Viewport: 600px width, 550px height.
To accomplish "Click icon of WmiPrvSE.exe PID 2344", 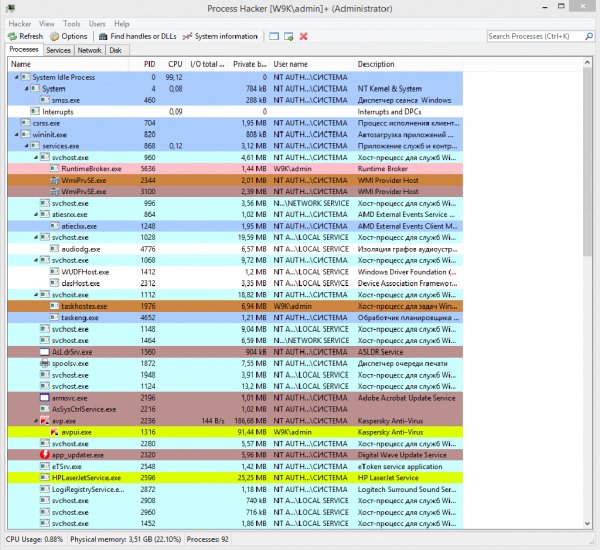I will [x=55, y=180].
